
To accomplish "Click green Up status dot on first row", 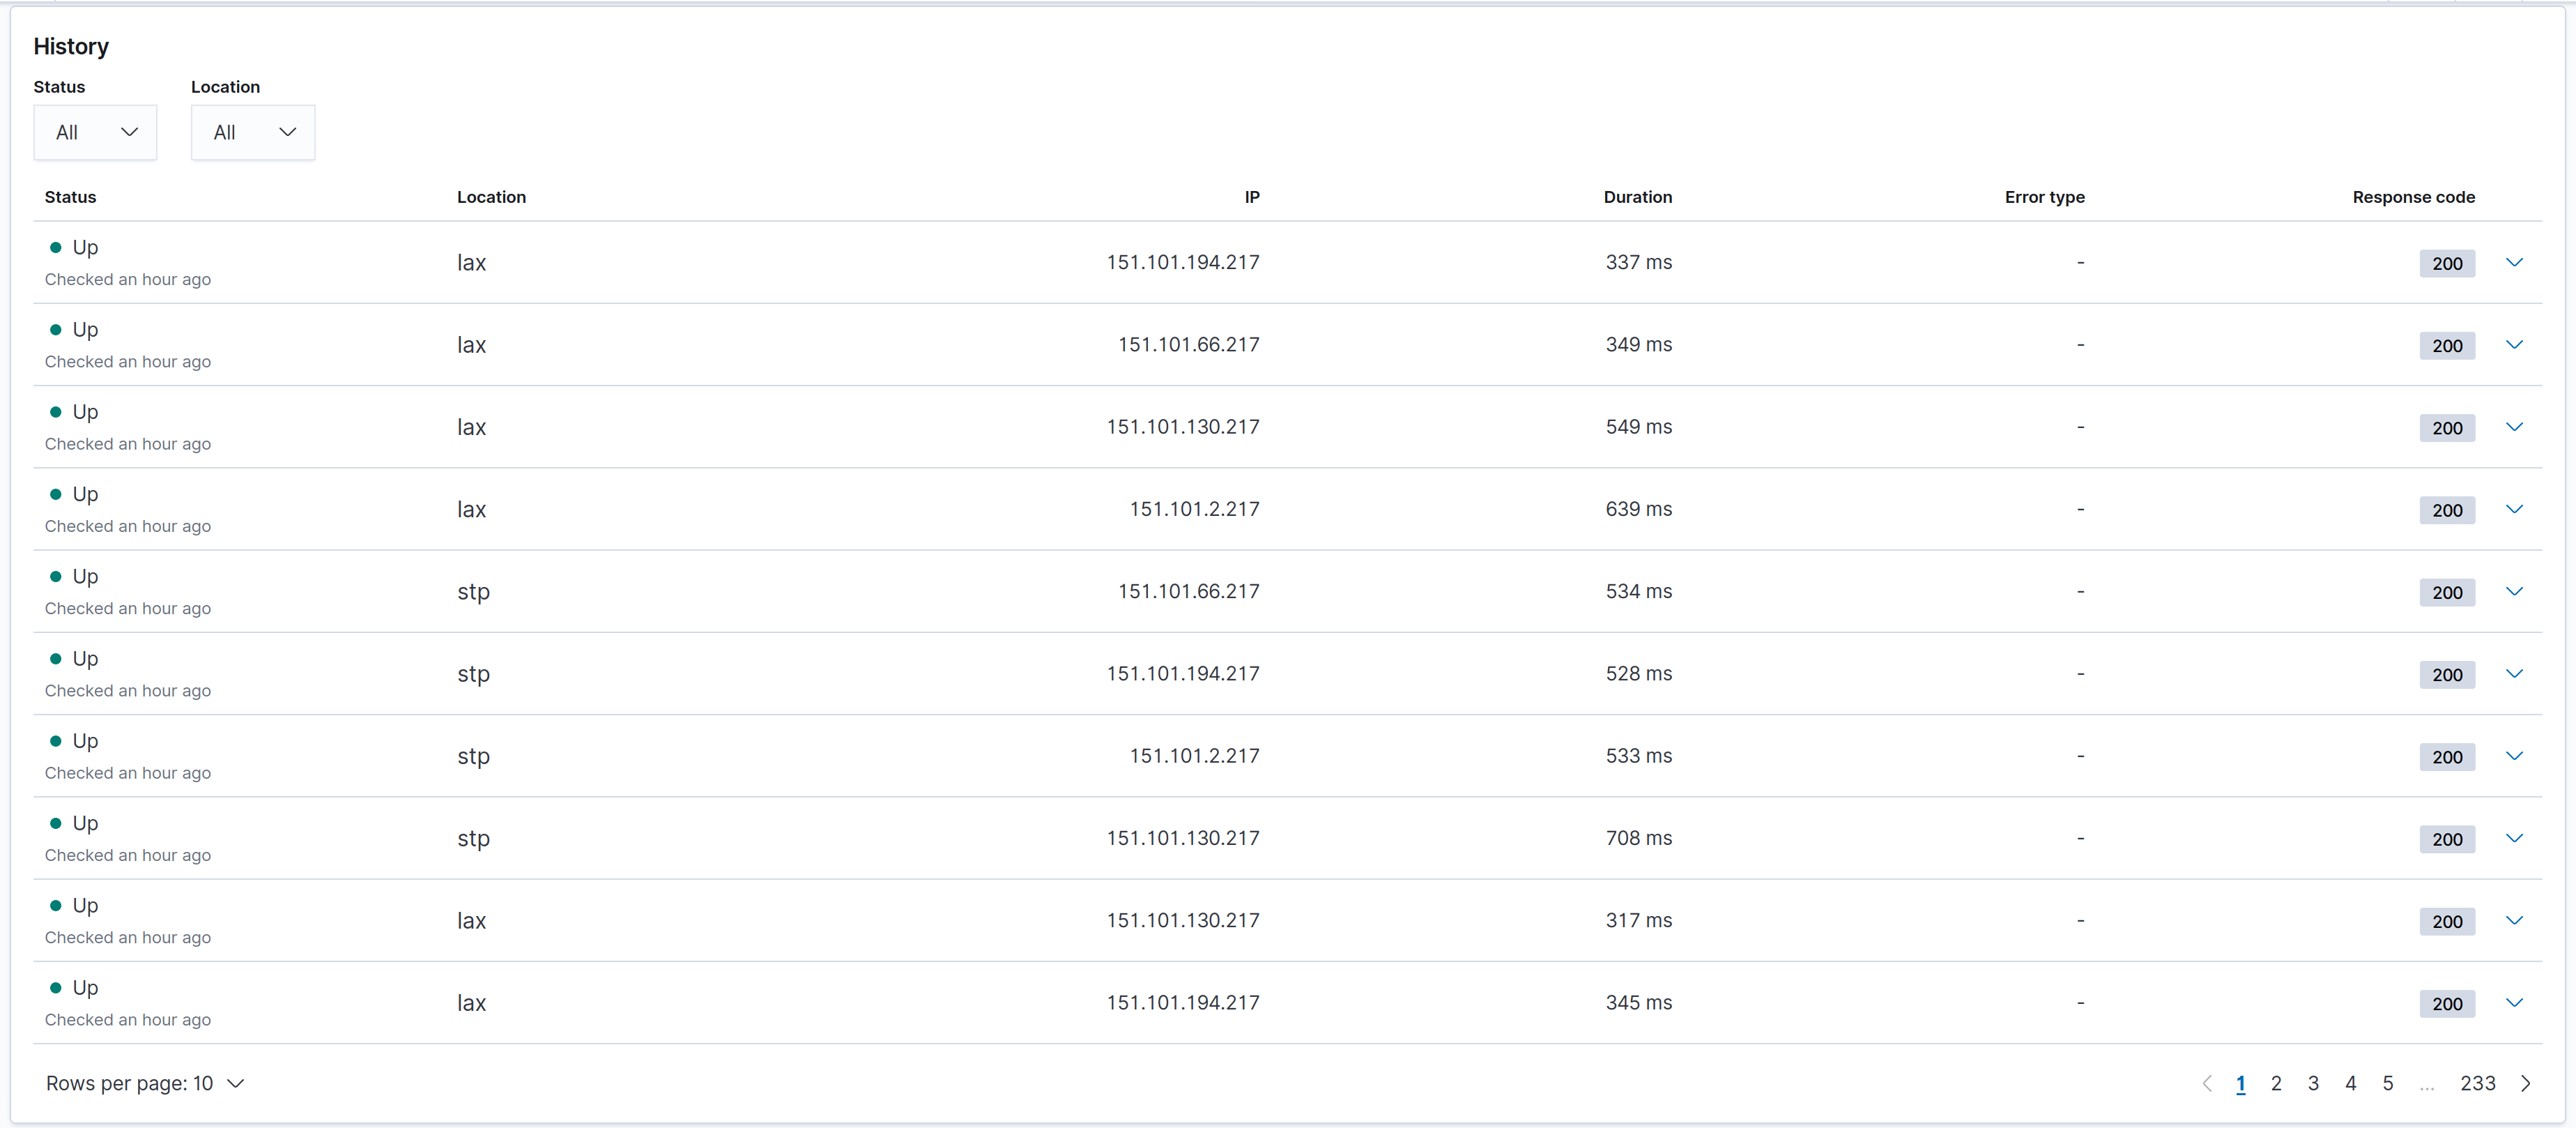I will click(57, 247).
